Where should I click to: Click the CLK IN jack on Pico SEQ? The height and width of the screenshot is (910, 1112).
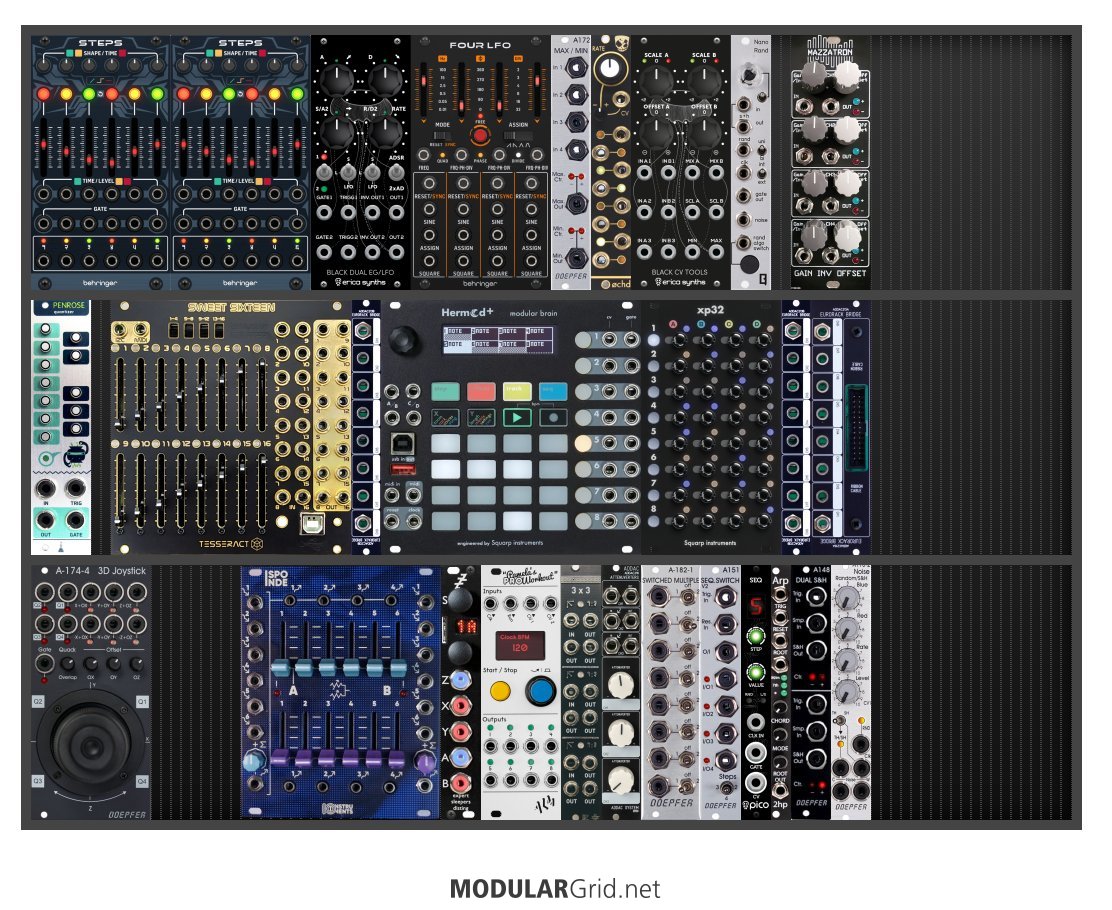tap(756, 722)
